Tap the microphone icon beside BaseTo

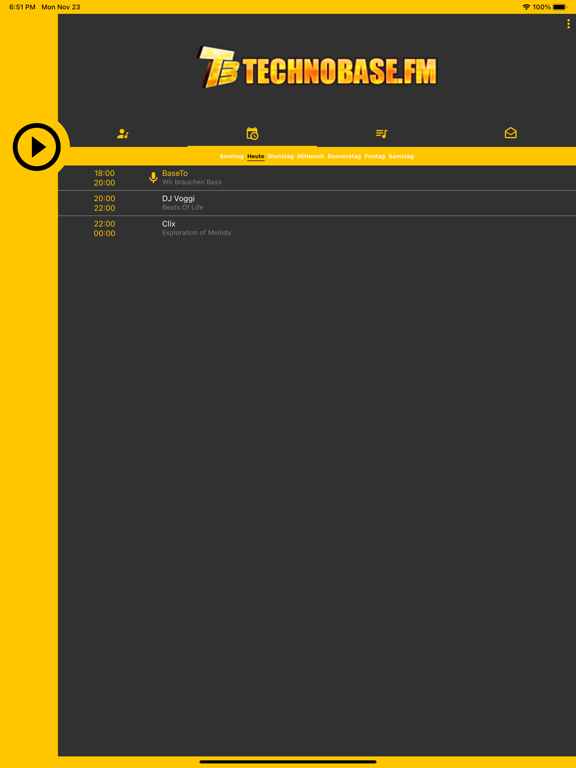(153, 178)
